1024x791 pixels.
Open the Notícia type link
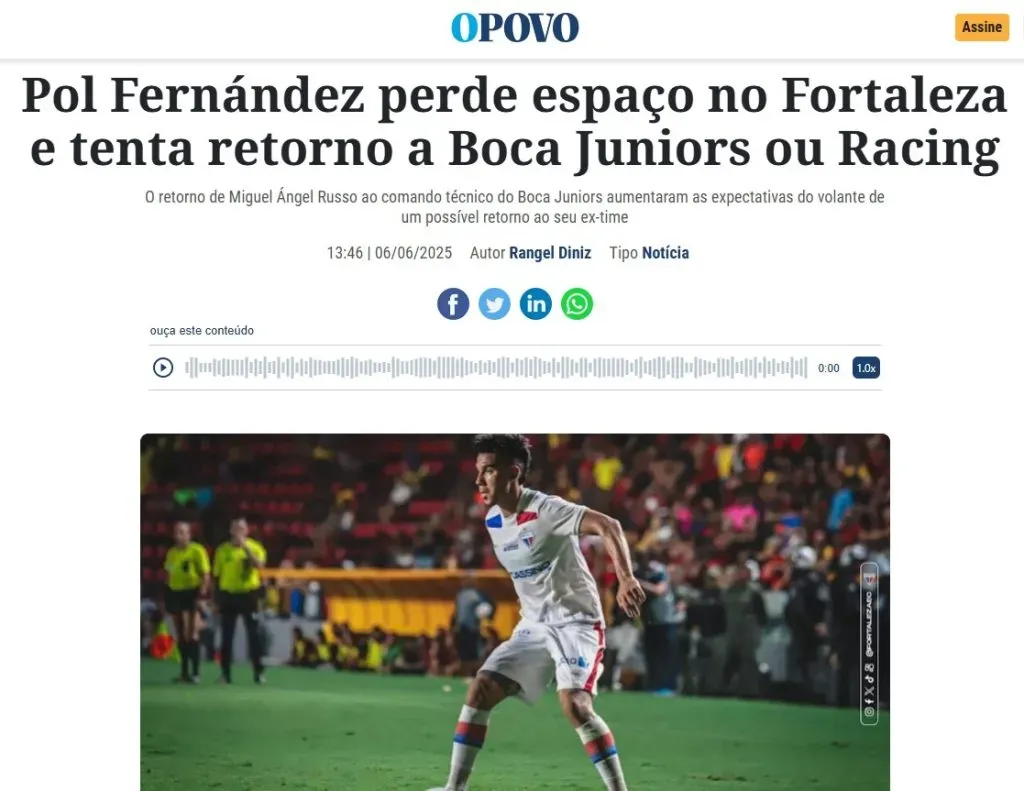point(665,253)
